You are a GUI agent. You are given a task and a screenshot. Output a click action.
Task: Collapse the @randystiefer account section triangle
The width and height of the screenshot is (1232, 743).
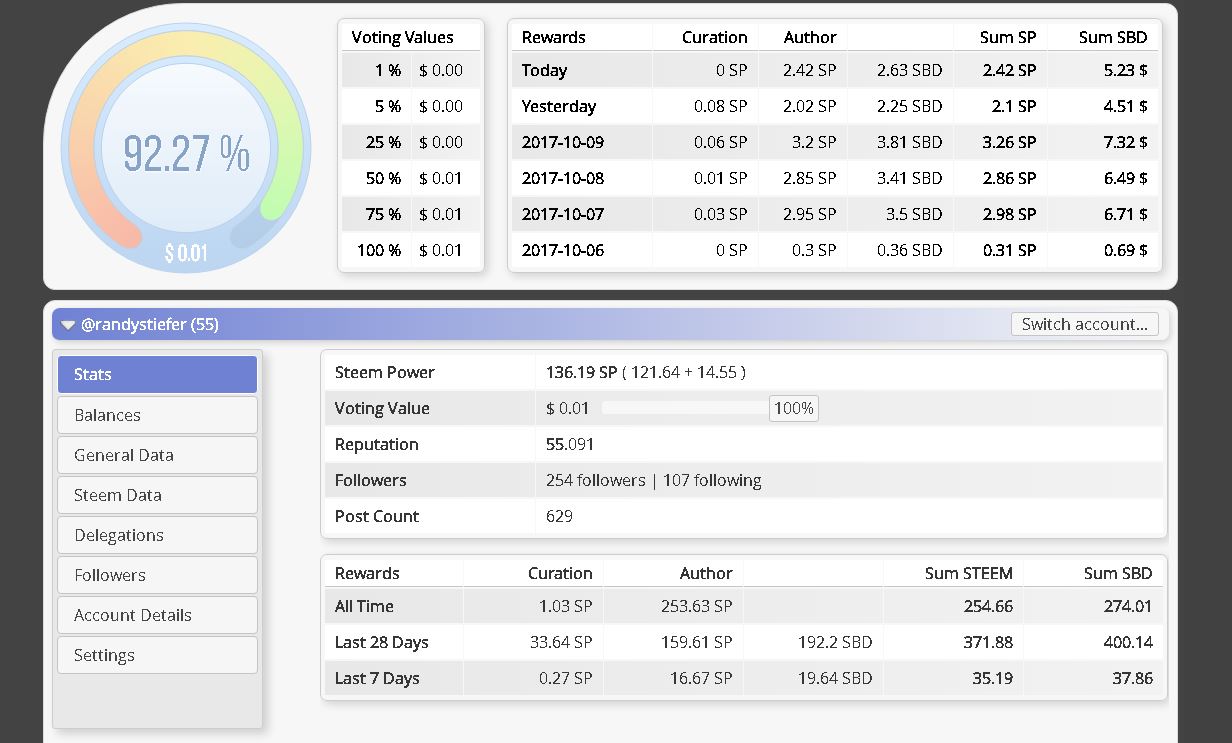coord(67,325)
